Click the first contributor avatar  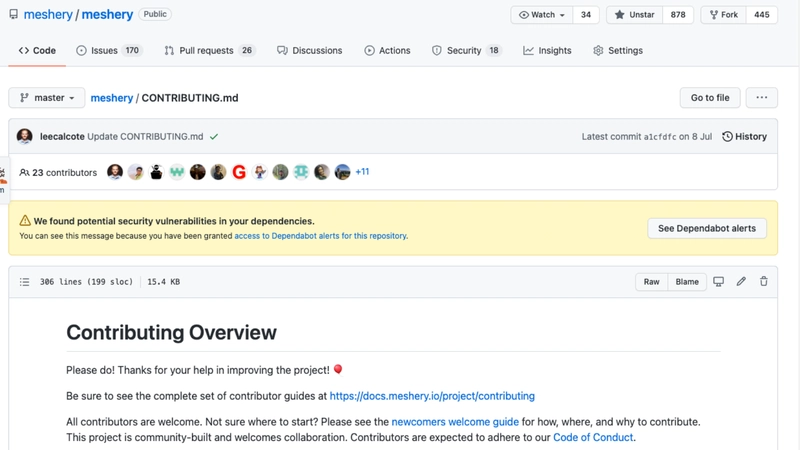(115, 172)
